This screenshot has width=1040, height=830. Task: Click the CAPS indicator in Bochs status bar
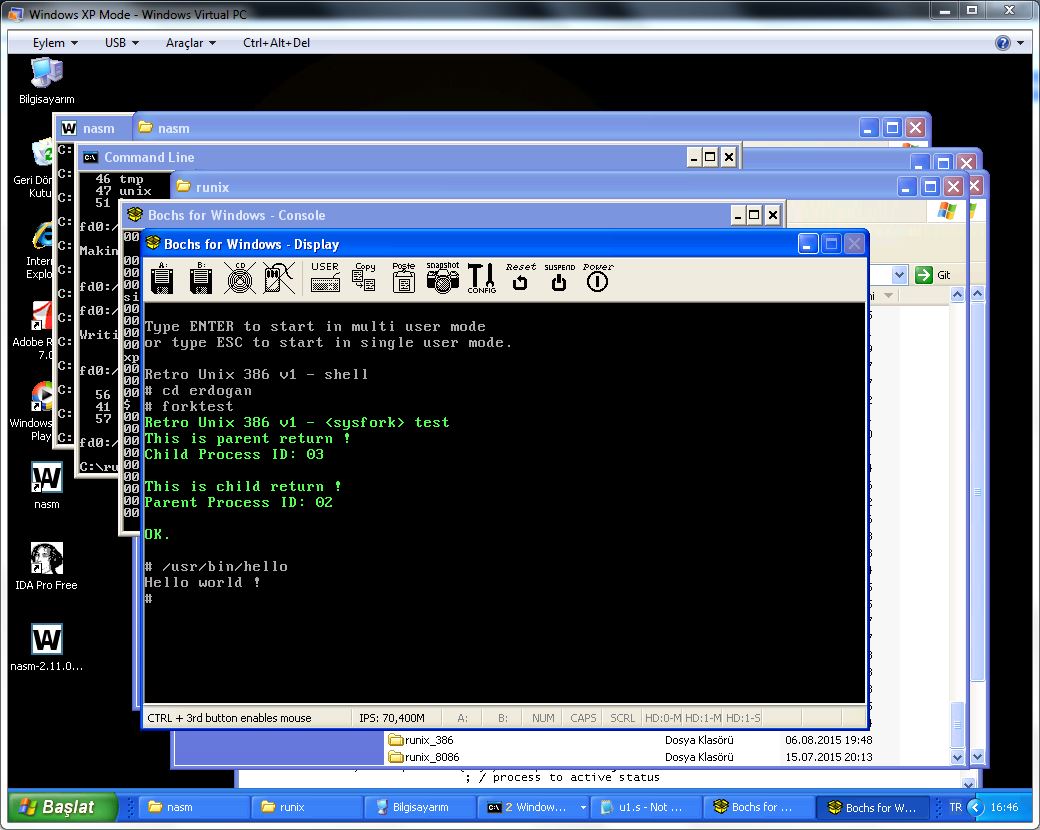point(583,718)
